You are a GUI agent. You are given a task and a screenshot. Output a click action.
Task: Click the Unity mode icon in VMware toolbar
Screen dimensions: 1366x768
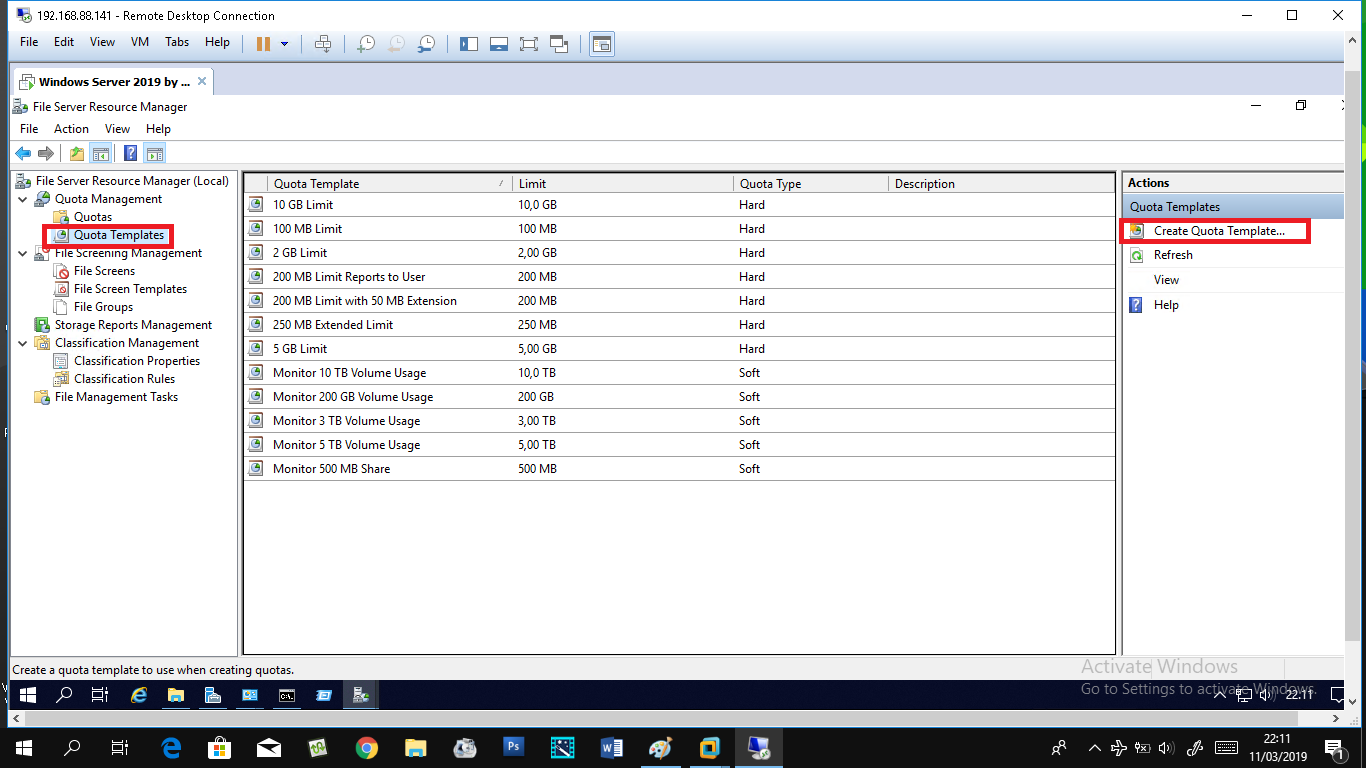click(x=559, y=43)
